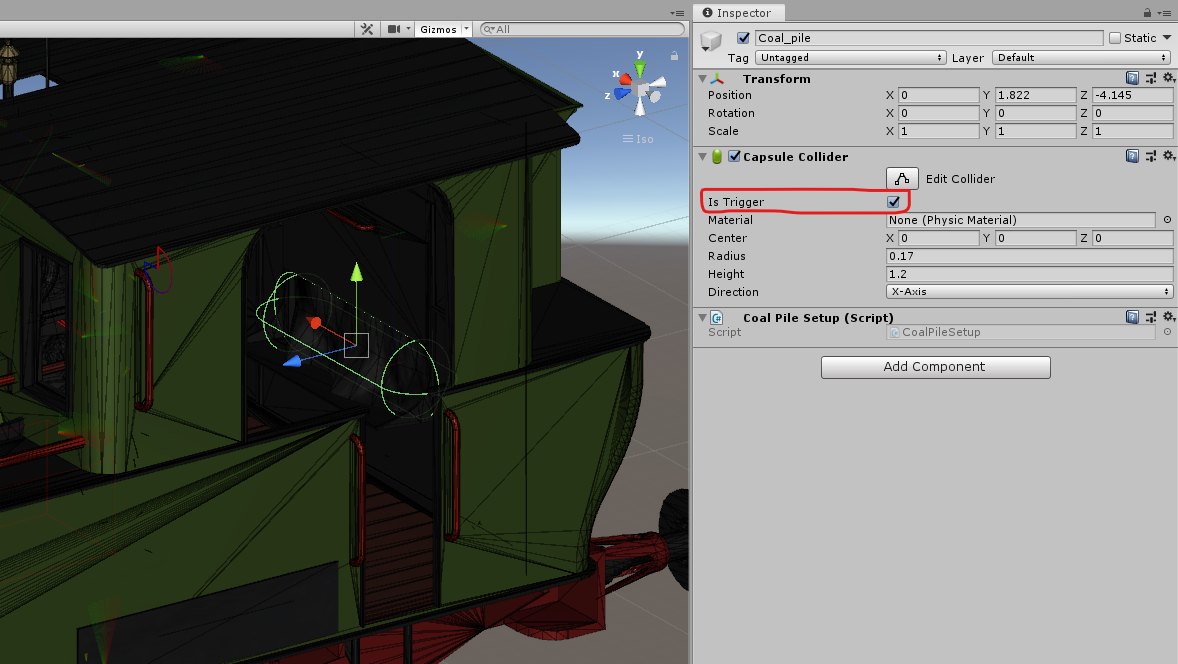Enable the Static checkbox
This screenshot has width=1178, height=664.
click(1115, 37)
